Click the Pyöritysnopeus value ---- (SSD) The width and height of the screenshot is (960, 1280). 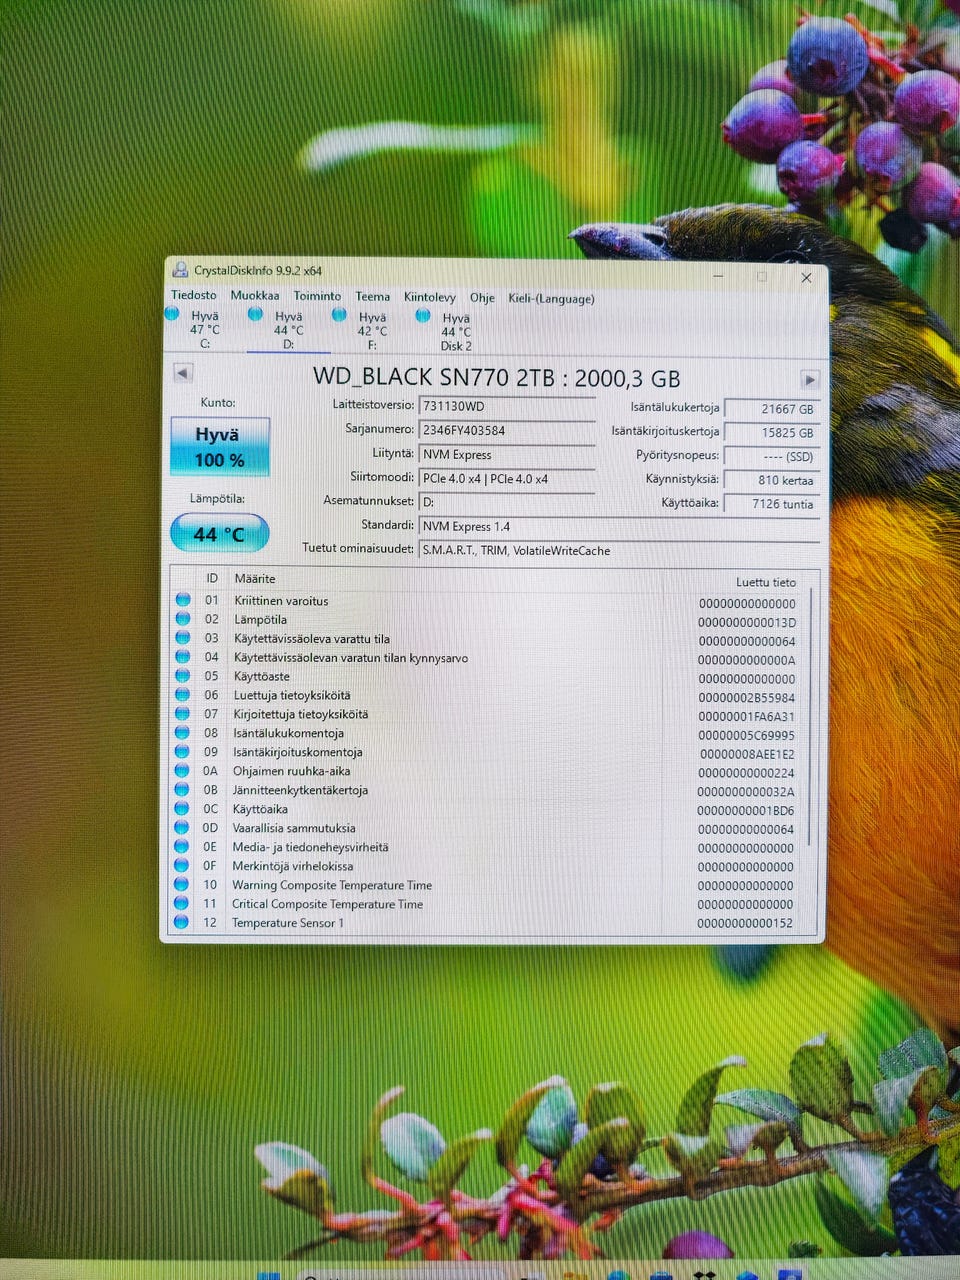[x=771, y=457]
